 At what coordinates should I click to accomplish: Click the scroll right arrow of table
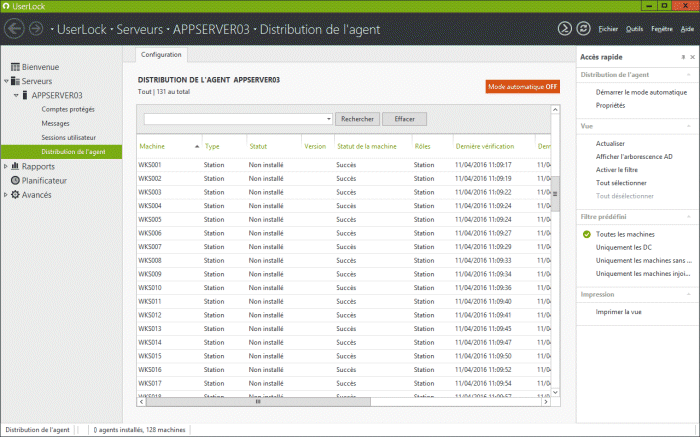546,402
